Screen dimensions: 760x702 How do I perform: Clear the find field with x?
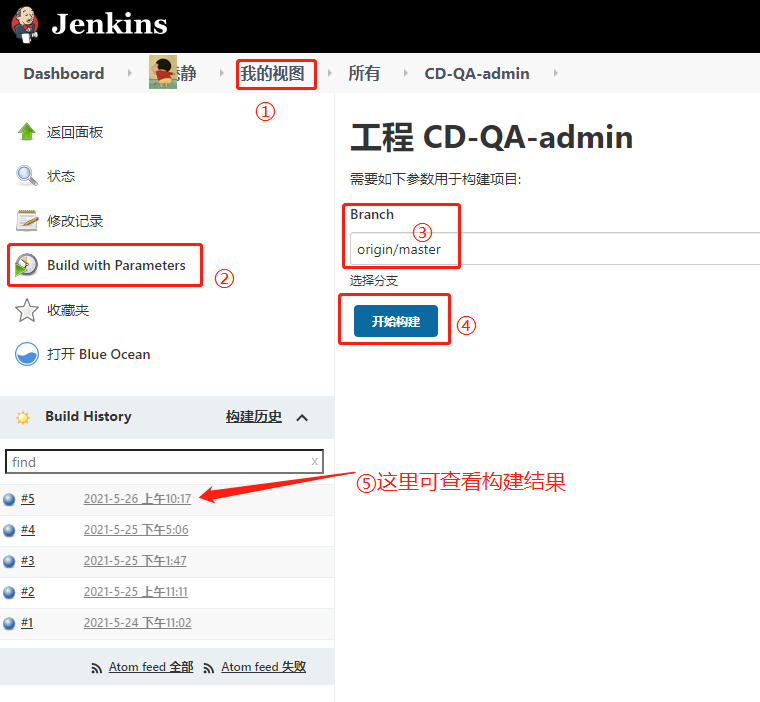click(315, 462)
